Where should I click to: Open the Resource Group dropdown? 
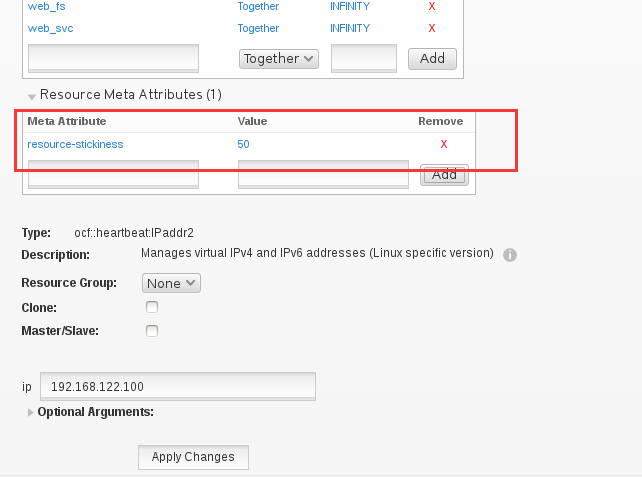pyautogui.click(x=171, y=283)
